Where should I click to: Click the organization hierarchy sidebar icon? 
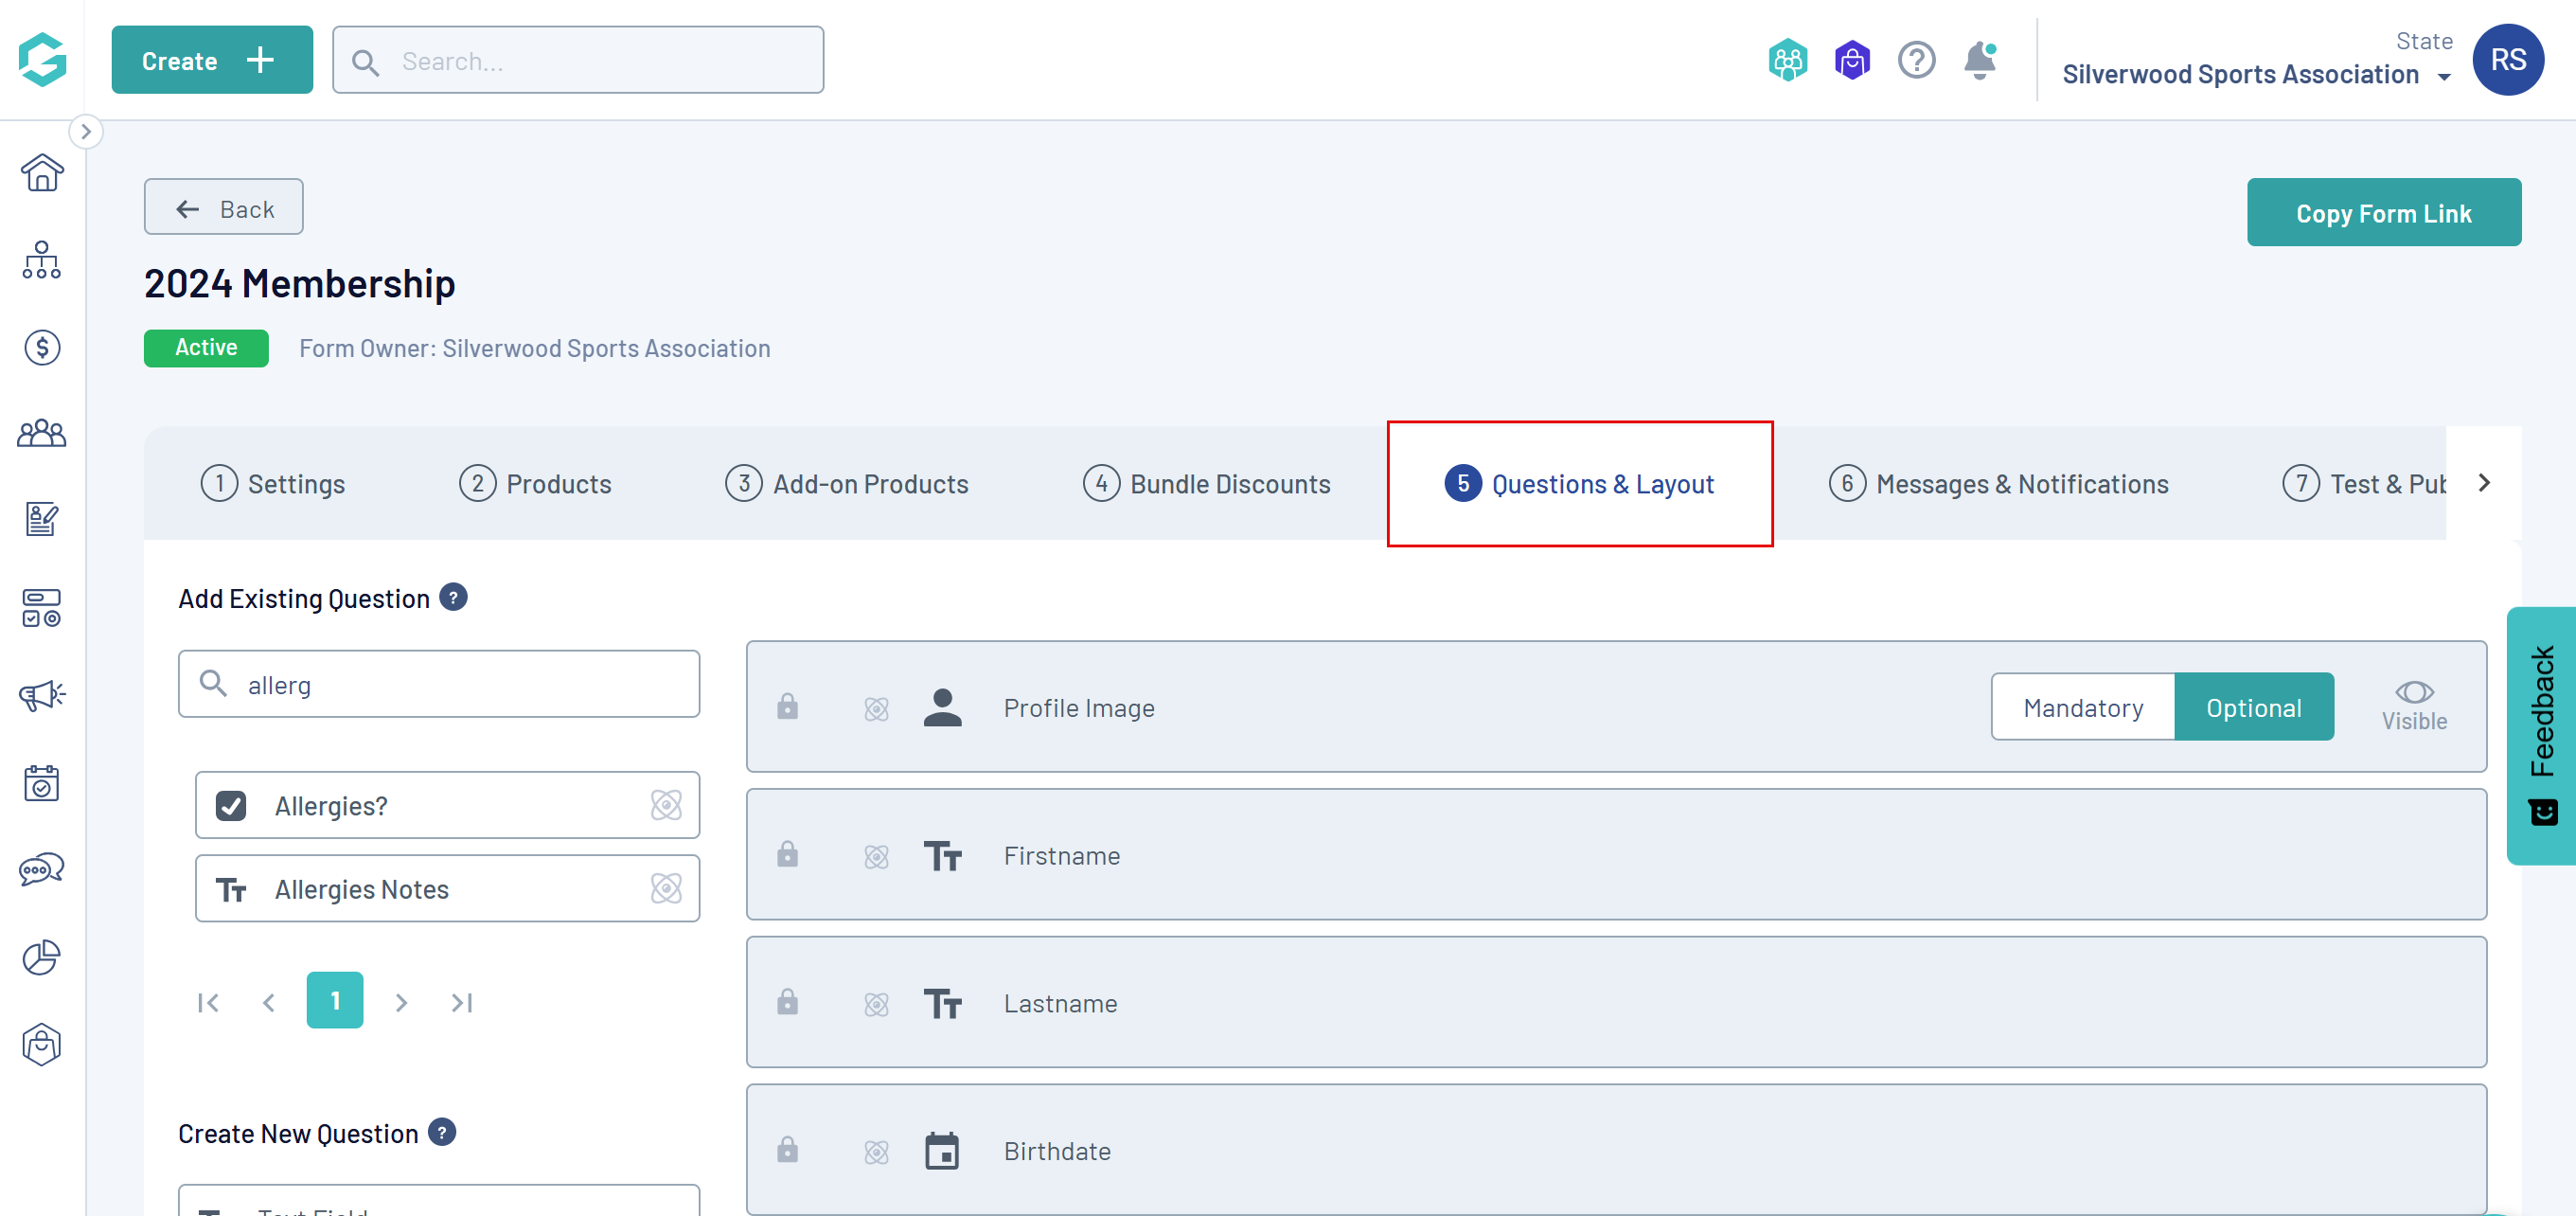[42, 260]
